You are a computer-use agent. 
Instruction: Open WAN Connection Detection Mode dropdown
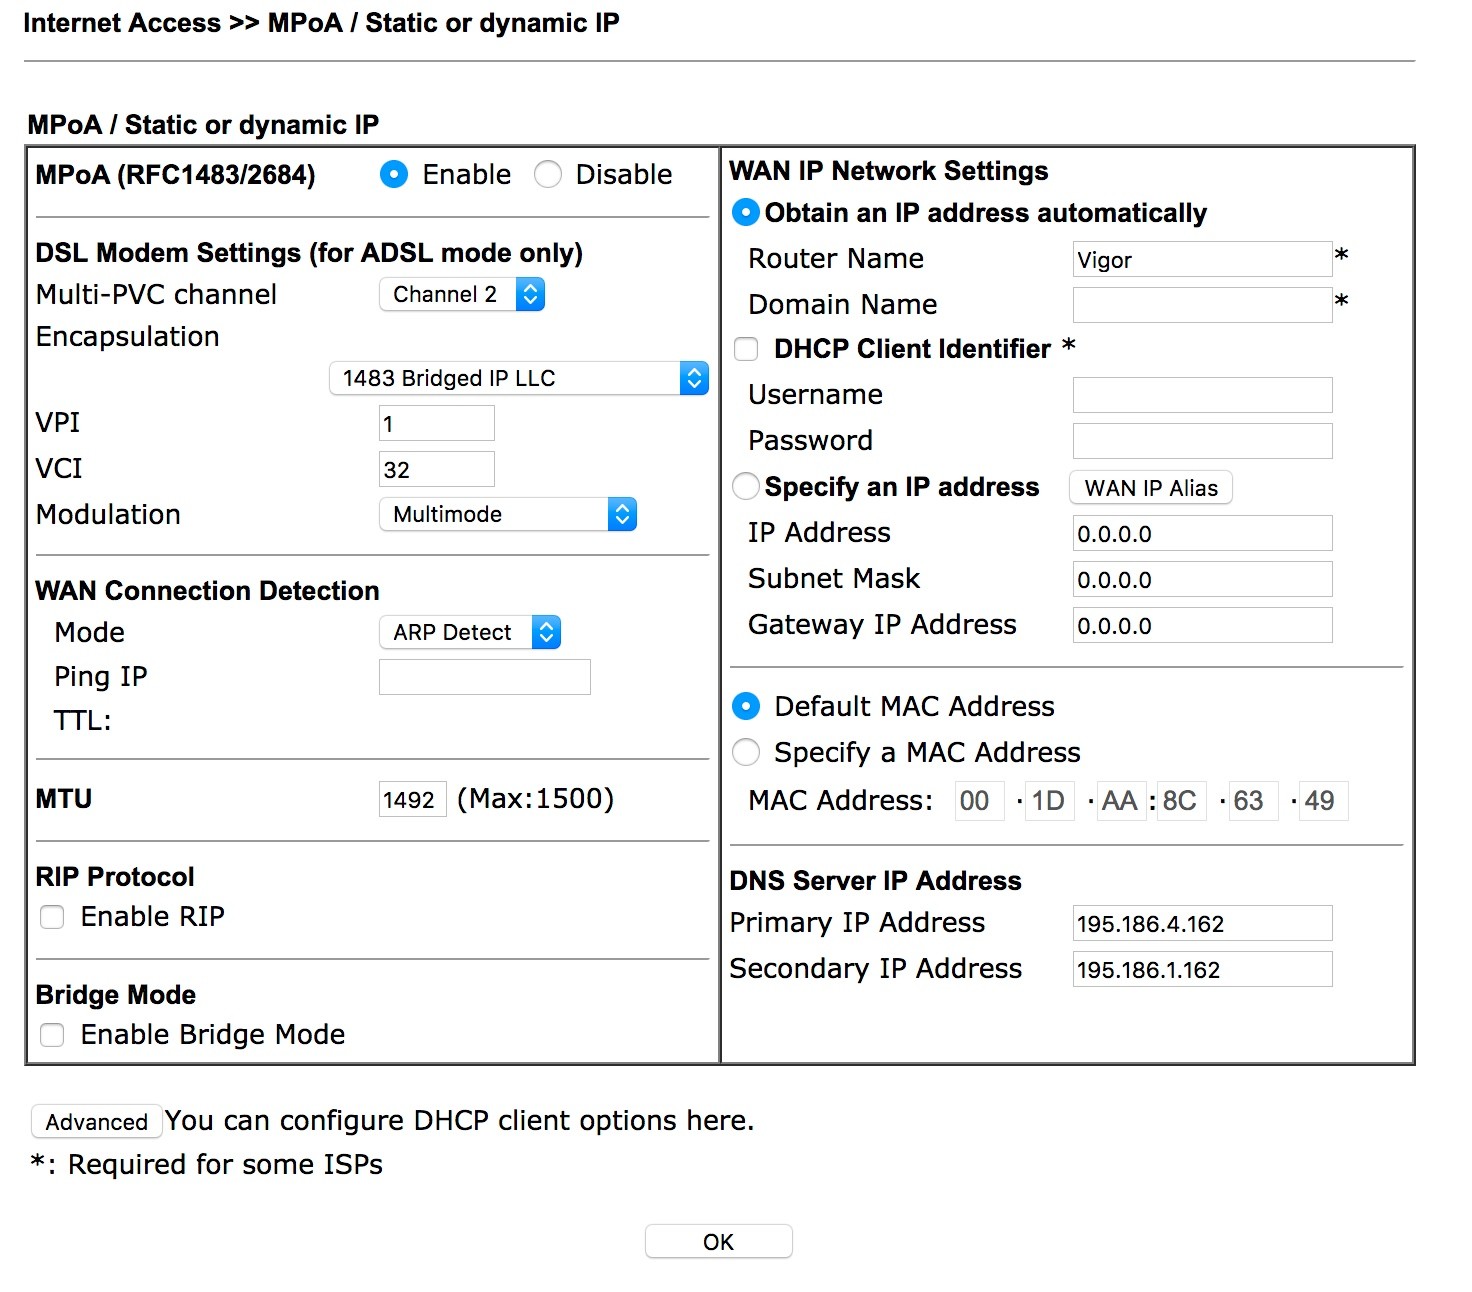pos(470,633)
